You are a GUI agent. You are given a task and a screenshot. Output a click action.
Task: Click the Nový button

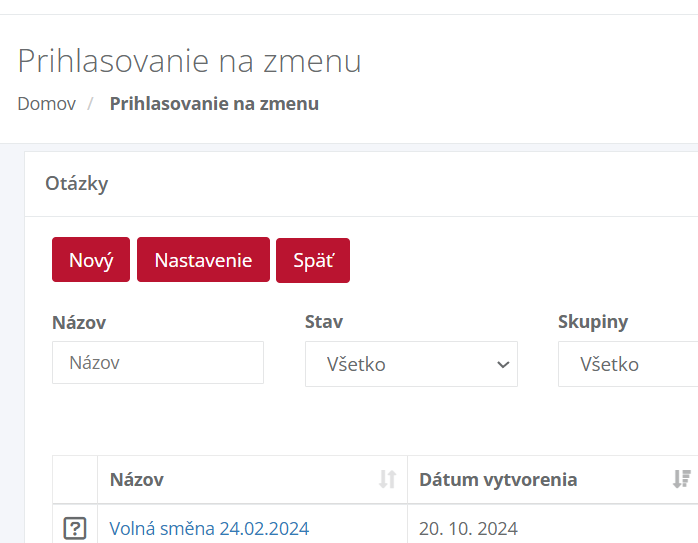coord(91,260)
